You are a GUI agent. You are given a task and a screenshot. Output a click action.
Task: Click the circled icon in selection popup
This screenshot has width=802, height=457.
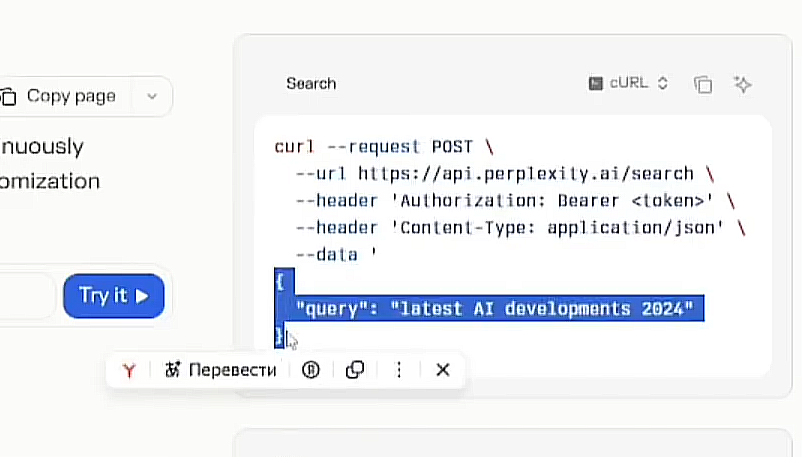[x=311, y=370]
